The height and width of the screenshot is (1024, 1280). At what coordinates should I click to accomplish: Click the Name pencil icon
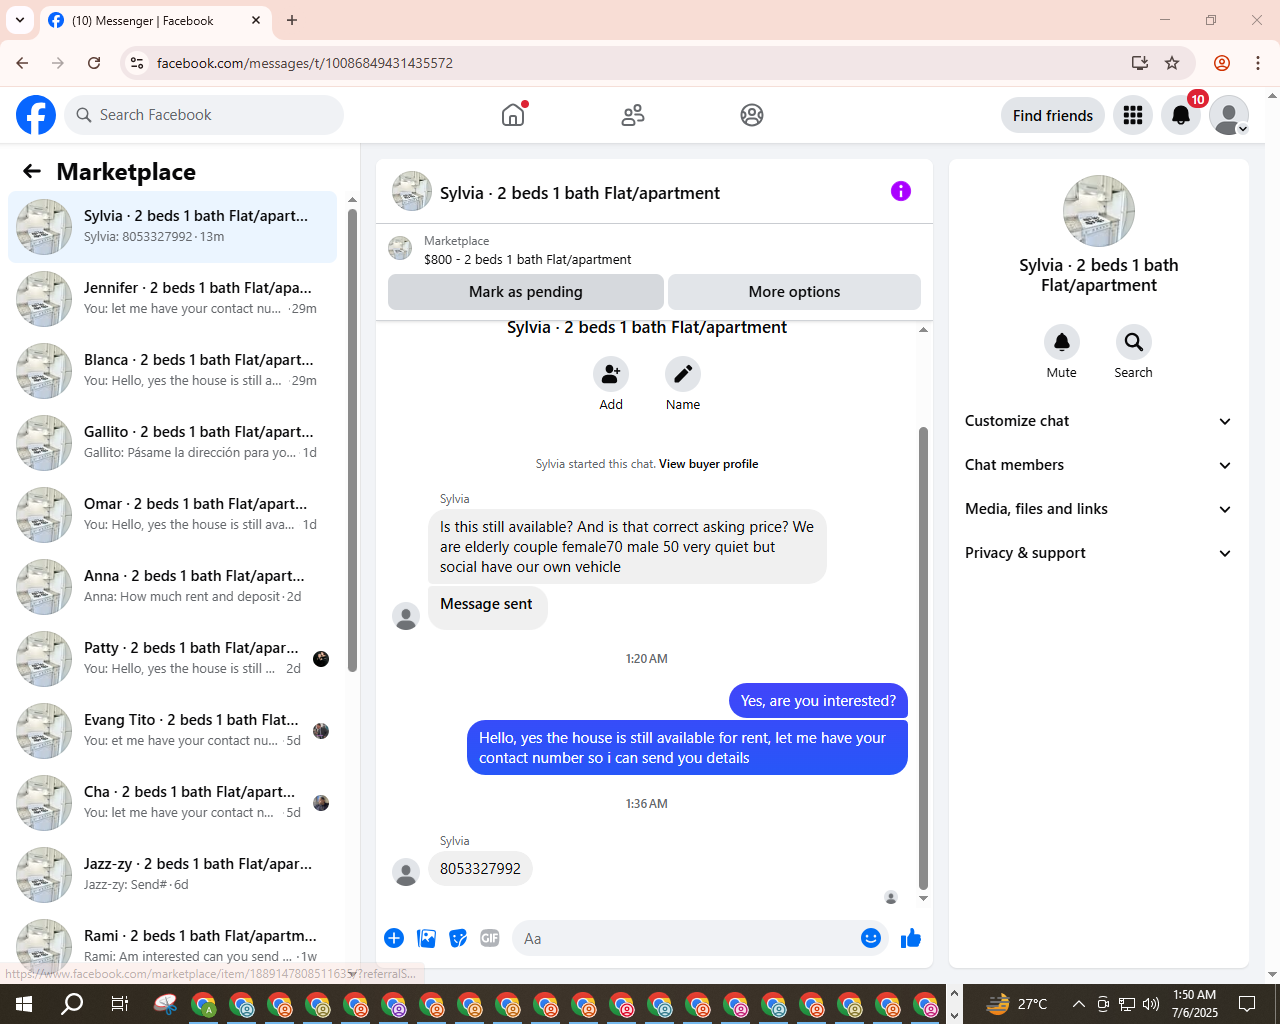(683, 374)
